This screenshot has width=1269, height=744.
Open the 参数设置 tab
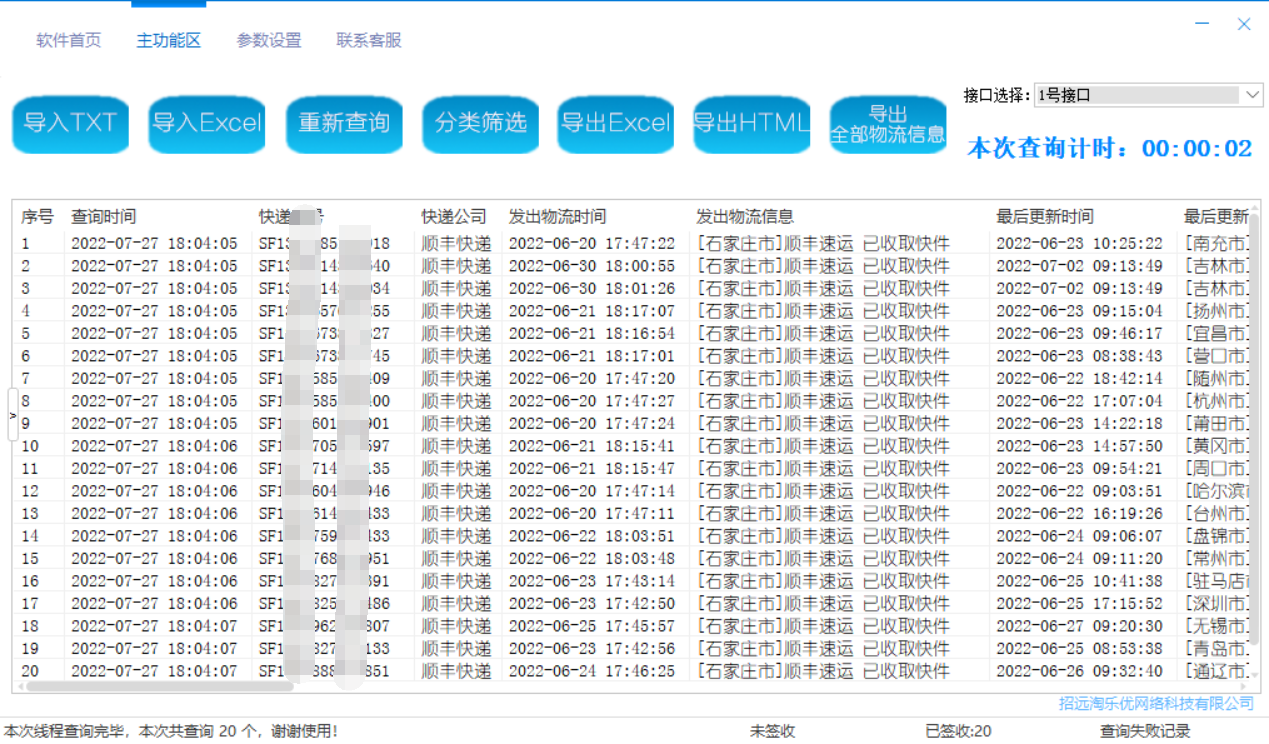(269, 41)
